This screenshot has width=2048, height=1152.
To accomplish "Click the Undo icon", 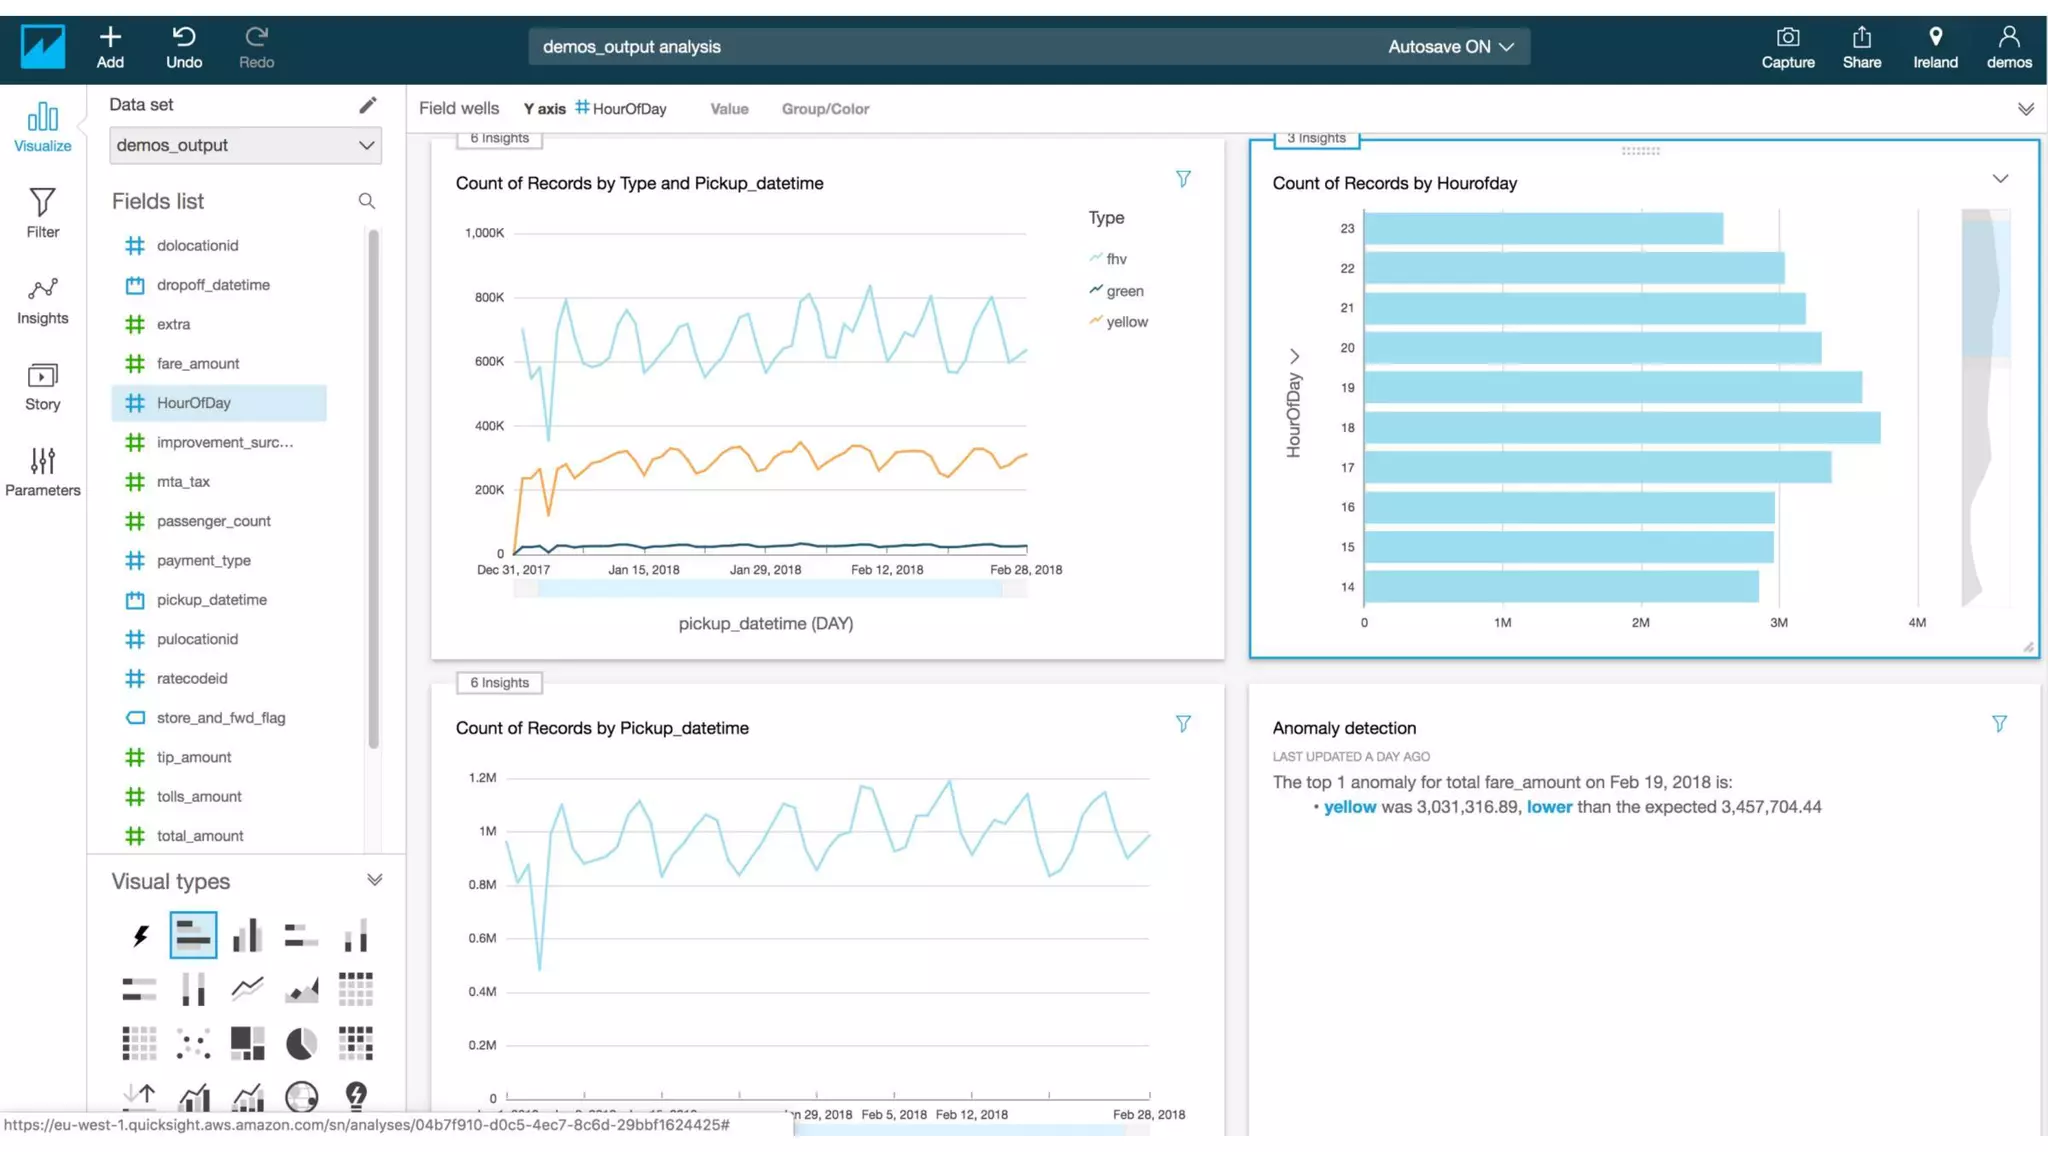I will 184,37.
